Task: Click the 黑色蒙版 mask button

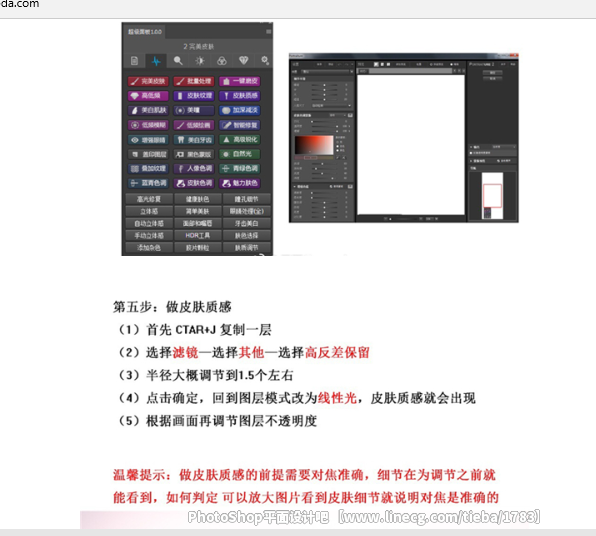Action: pos(194,154)
